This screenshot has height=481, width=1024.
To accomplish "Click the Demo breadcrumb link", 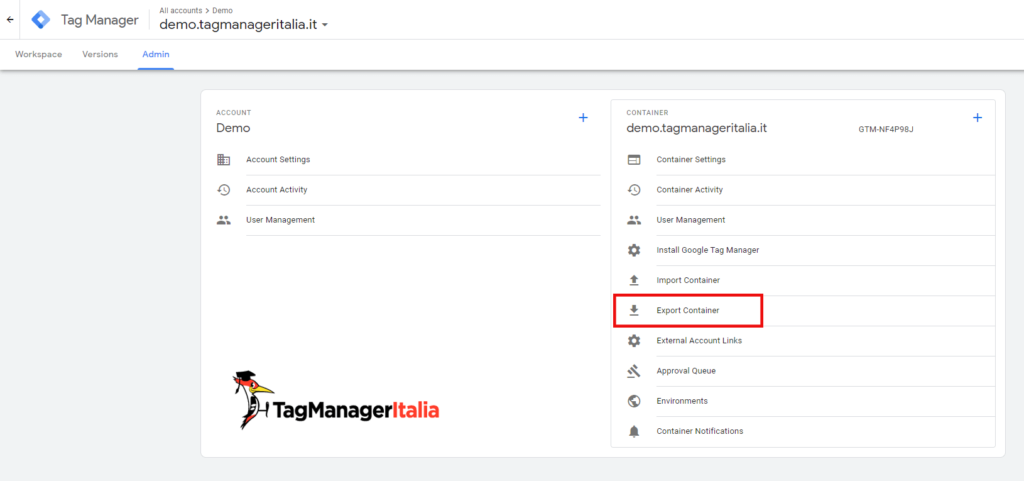I will (x=222, y=10).
